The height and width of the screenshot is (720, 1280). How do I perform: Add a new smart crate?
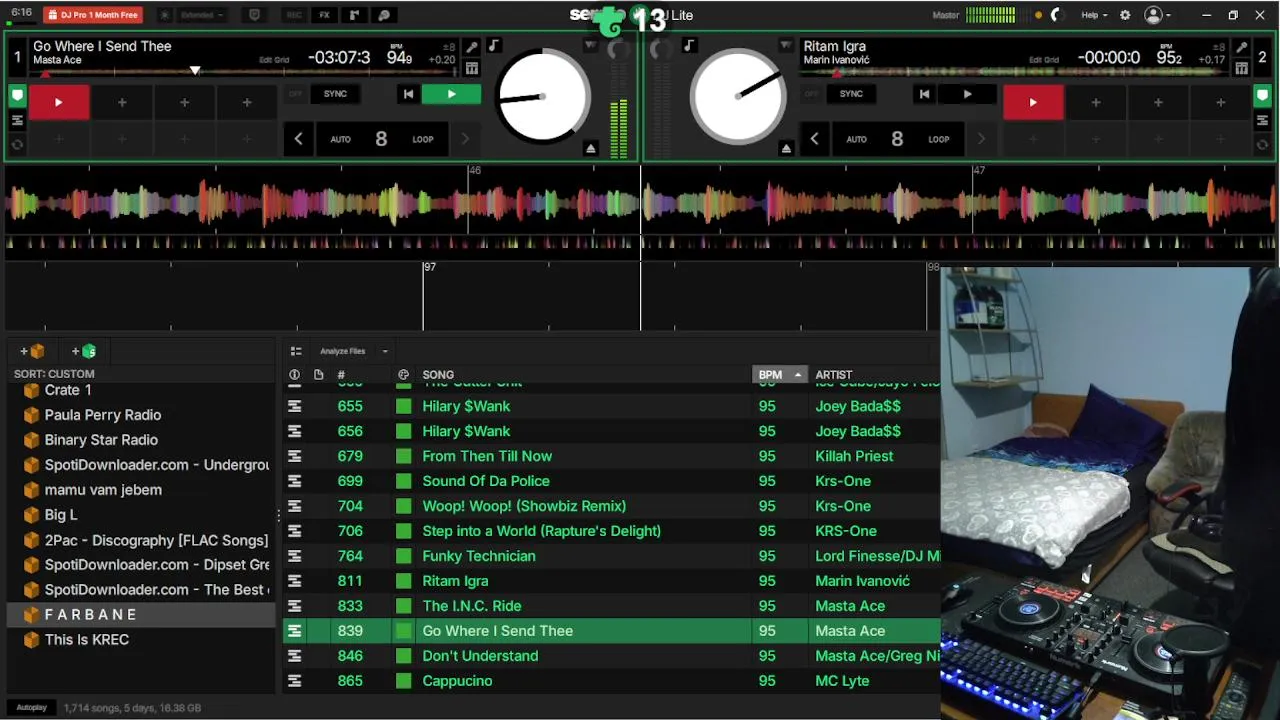tap(84, 351)
